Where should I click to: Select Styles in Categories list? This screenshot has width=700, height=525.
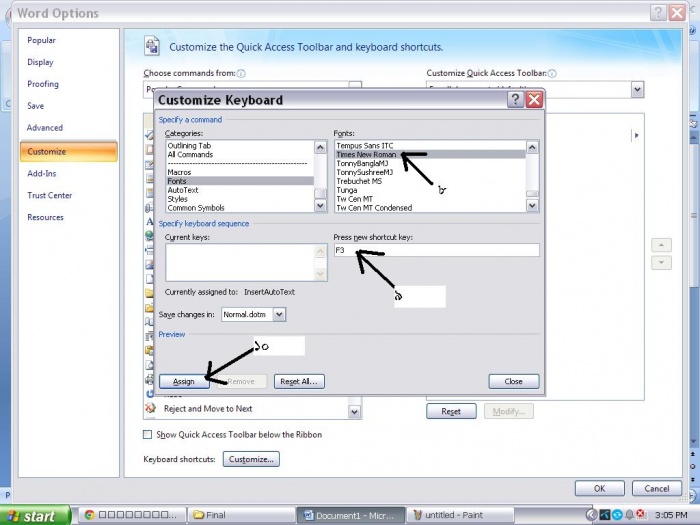pyautogui.click(x=240, y=199)
